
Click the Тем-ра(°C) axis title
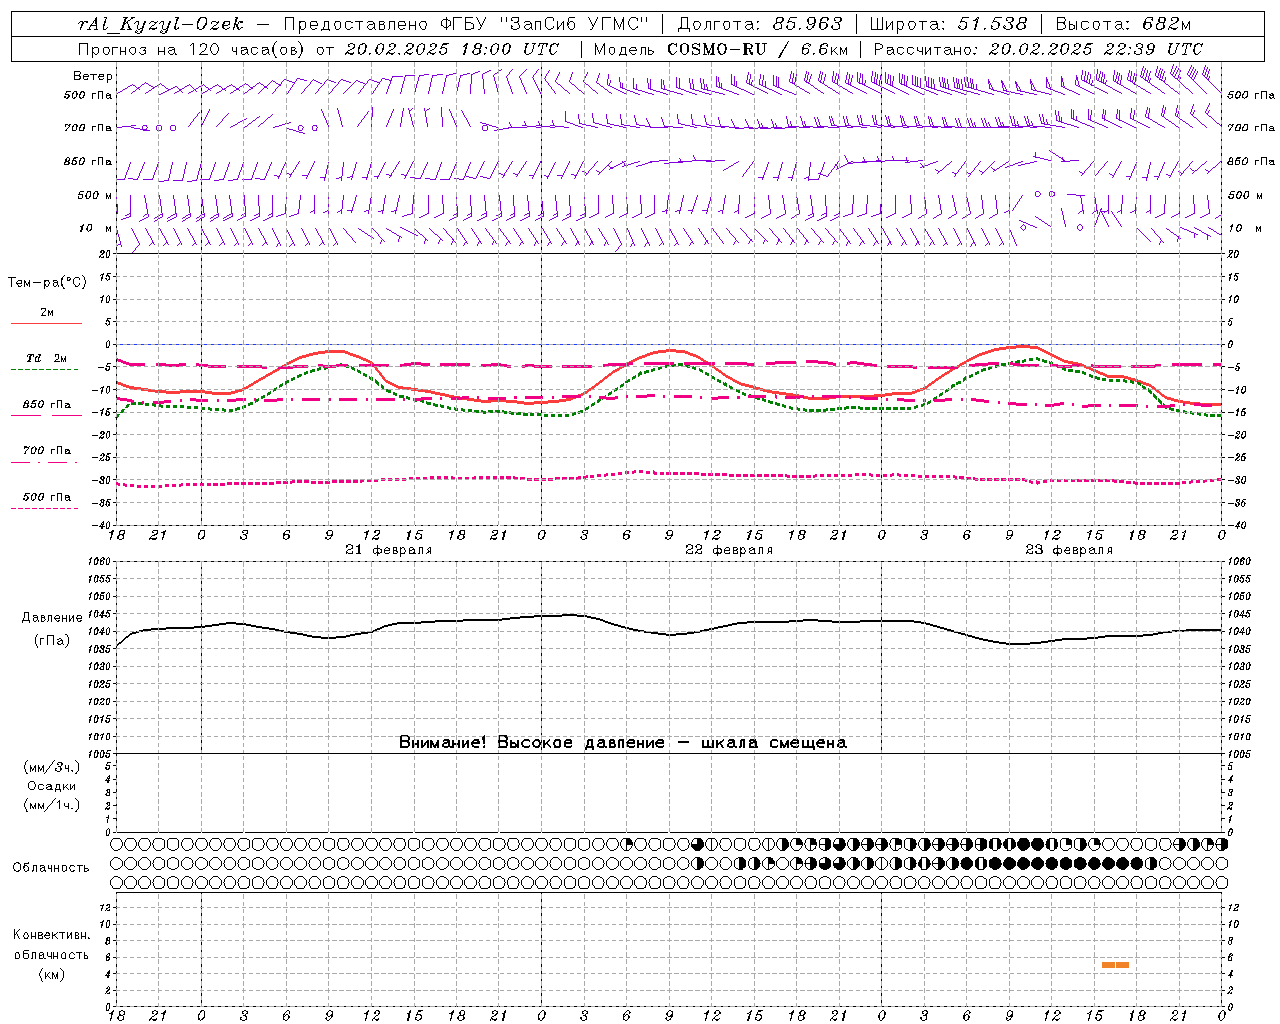[47, 283]
